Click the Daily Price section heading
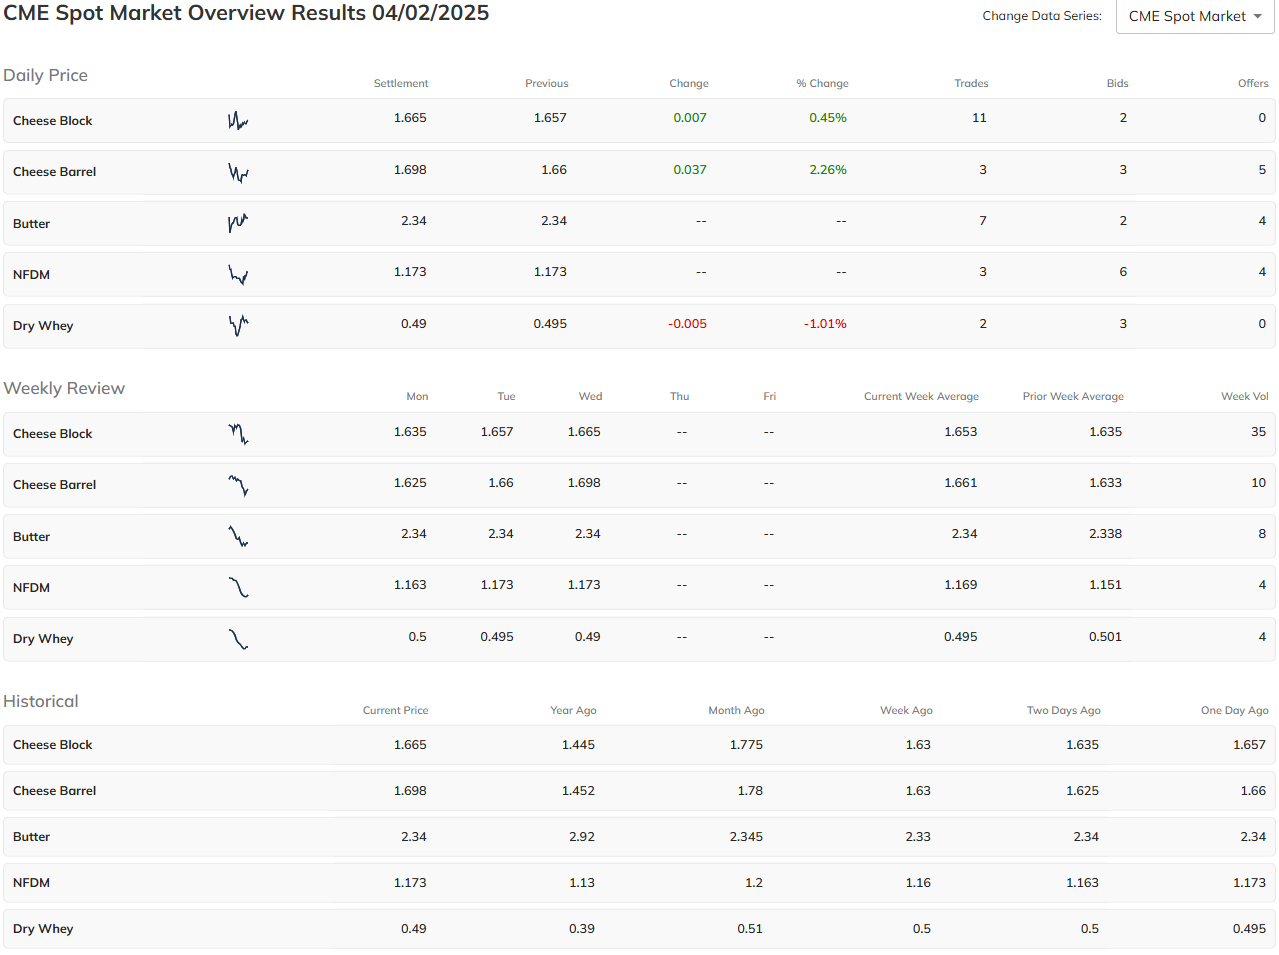Screen dimensions: 1279x955 pyautogui.click(x=45, y=75)
